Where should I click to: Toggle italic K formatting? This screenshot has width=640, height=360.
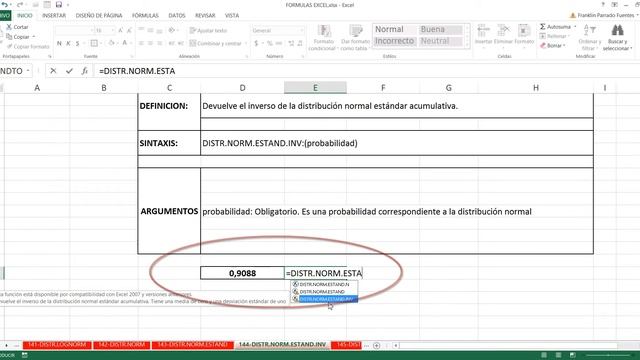tap(68, 43)
